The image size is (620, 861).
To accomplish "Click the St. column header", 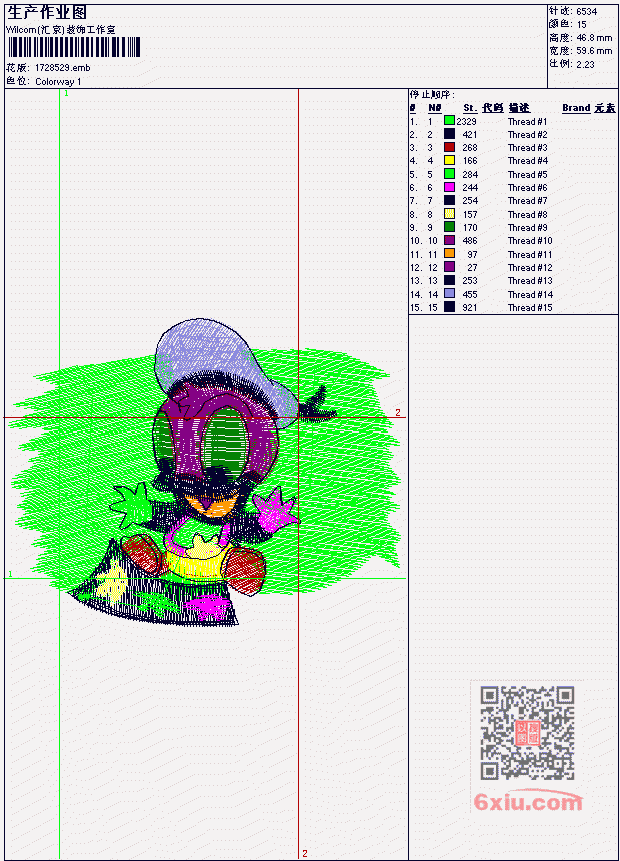I will 470,108.
